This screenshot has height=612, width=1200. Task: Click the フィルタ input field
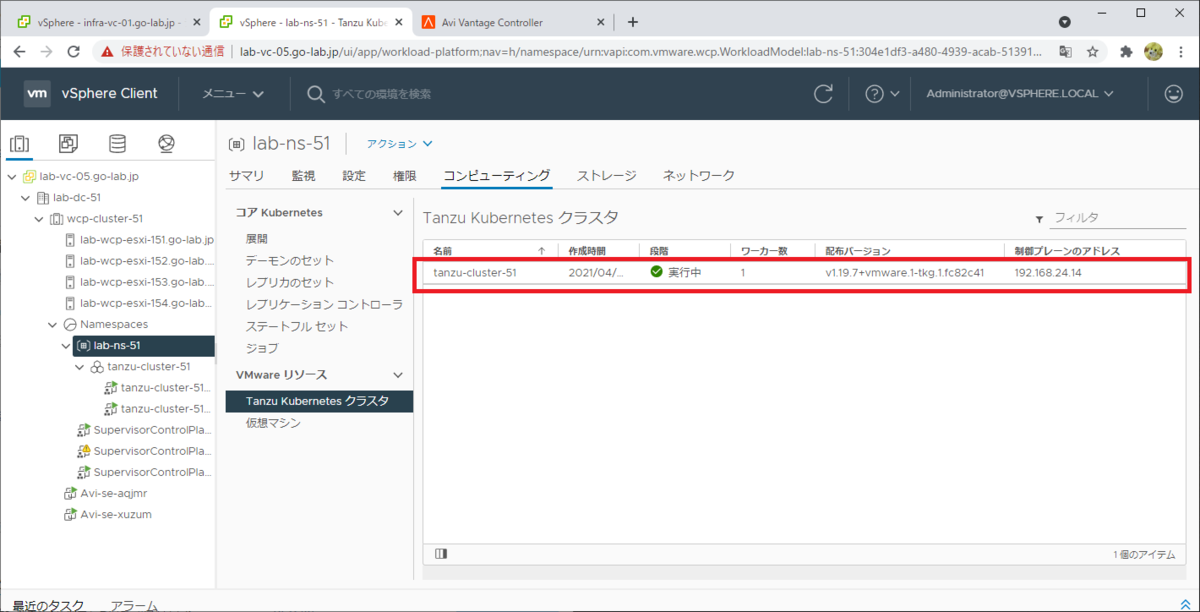tap(1119, 218)
